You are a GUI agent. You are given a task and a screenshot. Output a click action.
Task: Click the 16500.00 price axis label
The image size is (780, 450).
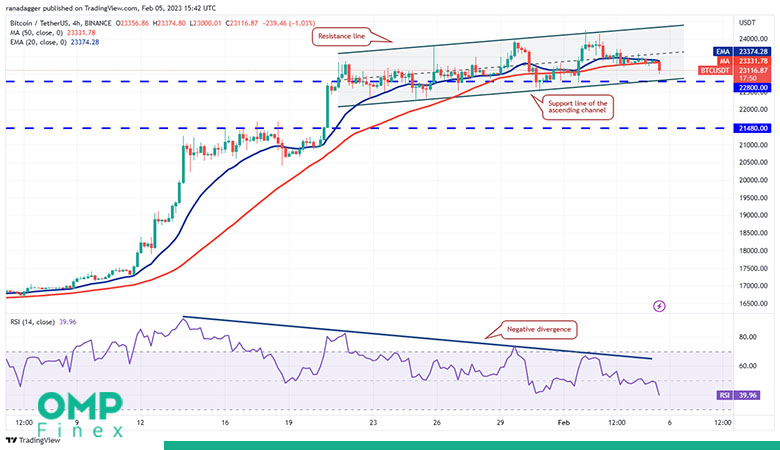click(x=753, y=304)
